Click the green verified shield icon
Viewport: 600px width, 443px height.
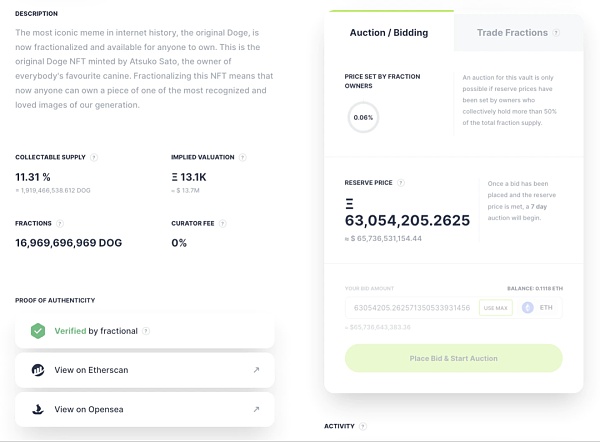click(x=38, y=331)
